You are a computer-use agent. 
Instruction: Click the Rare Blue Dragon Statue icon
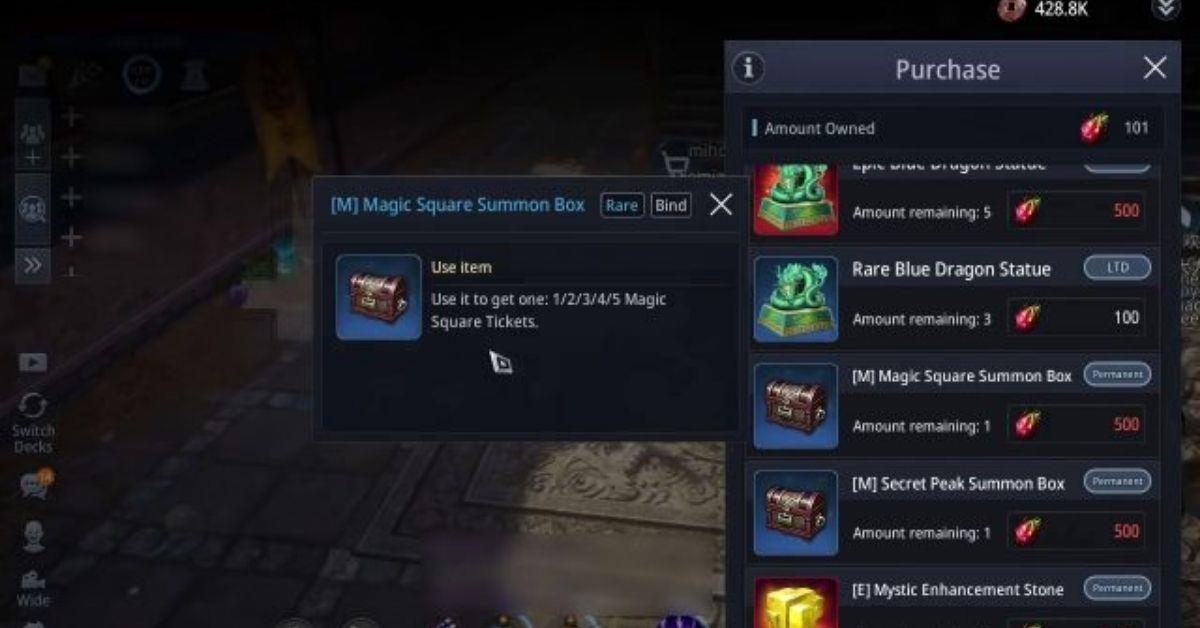click(x=796, y=299)
